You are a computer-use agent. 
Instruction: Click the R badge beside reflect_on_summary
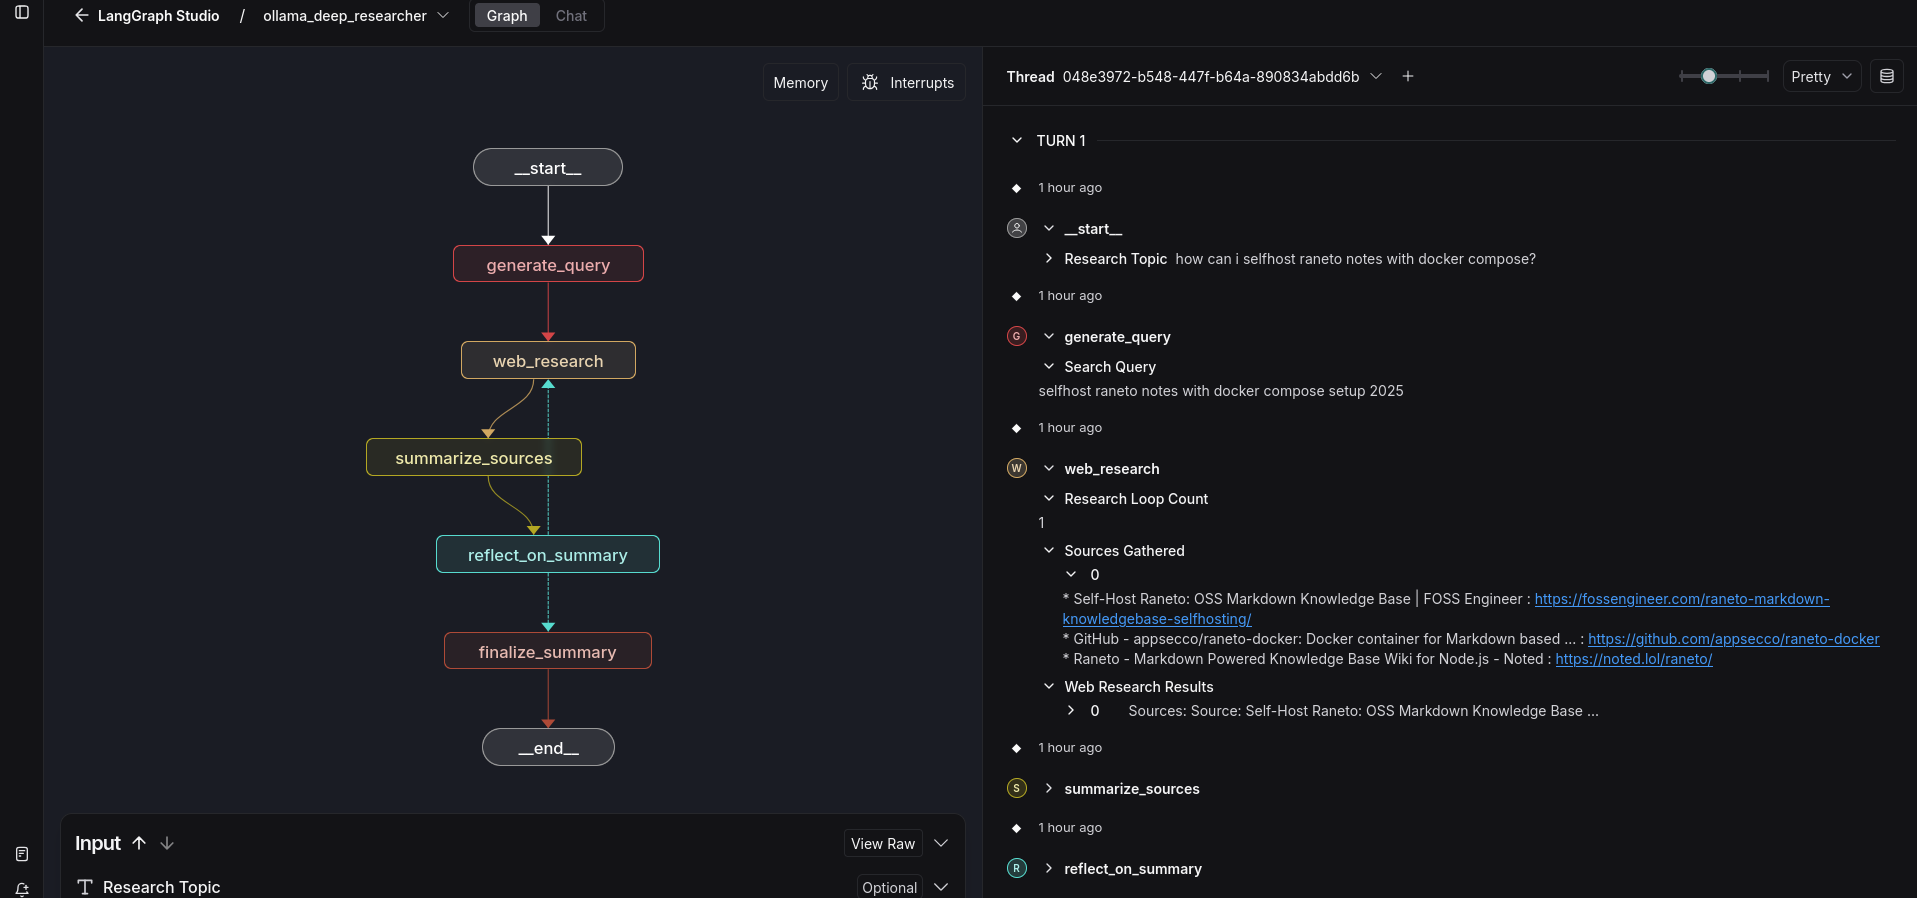pos(1017,868)
